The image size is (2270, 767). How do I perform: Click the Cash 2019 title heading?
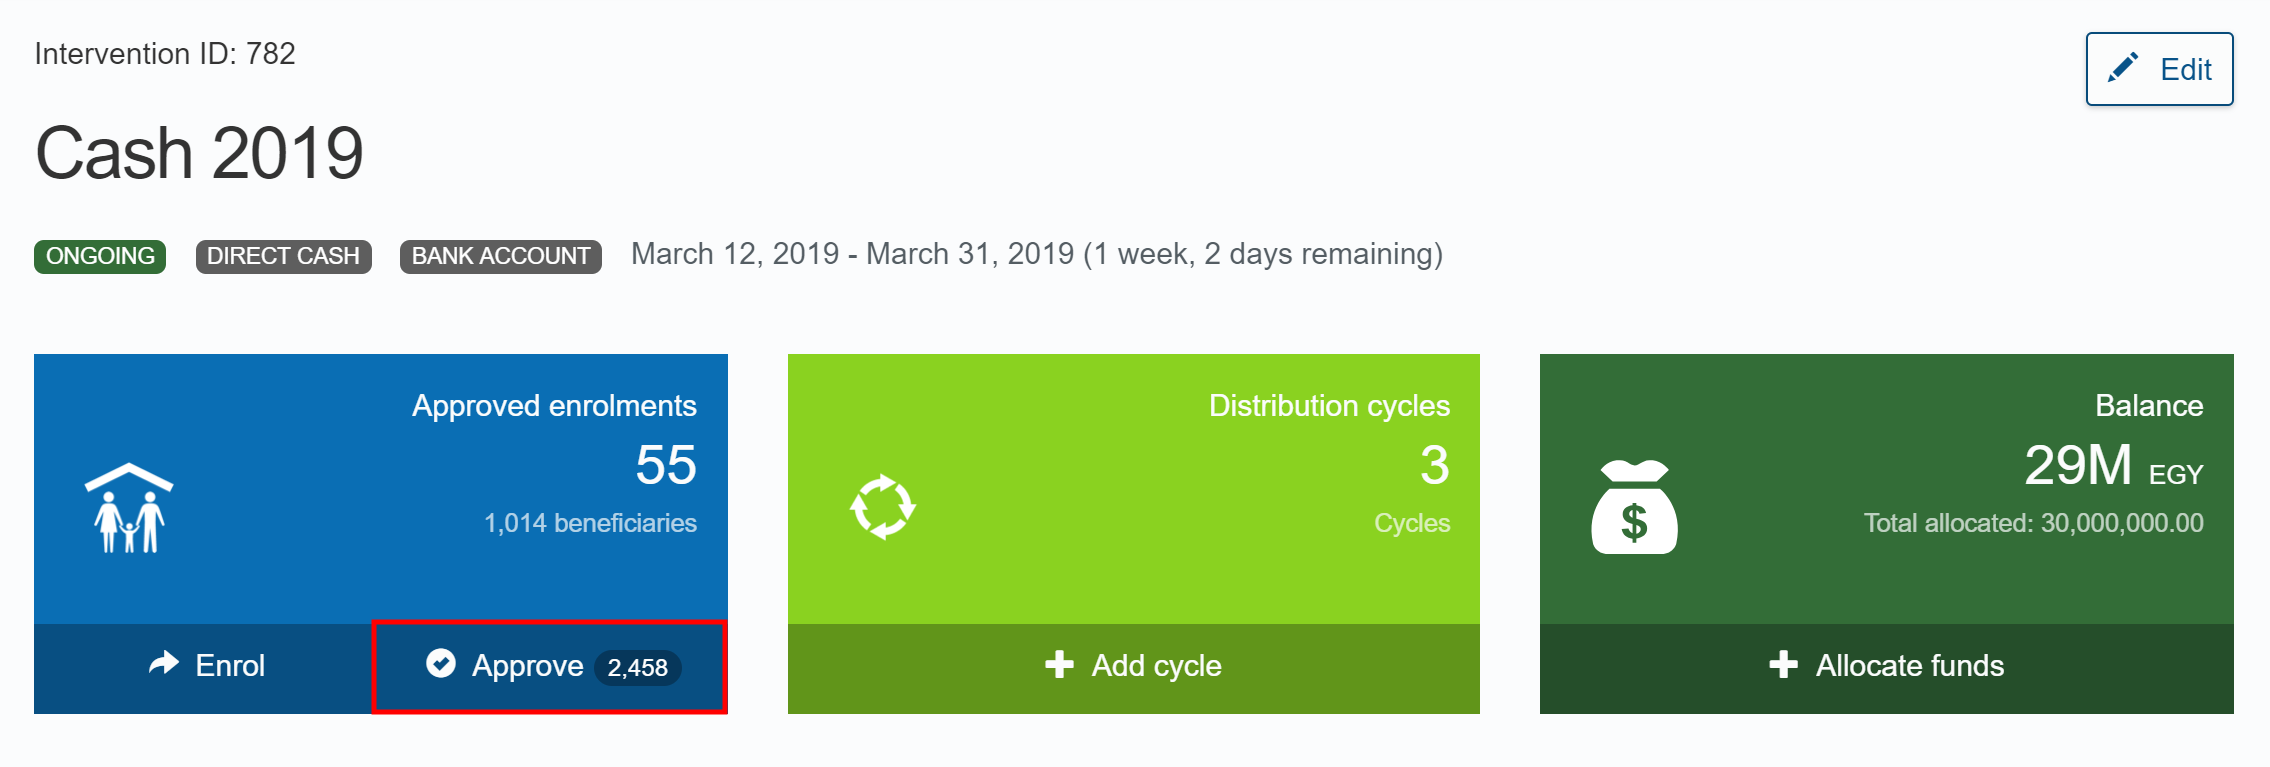pos(199,153)
